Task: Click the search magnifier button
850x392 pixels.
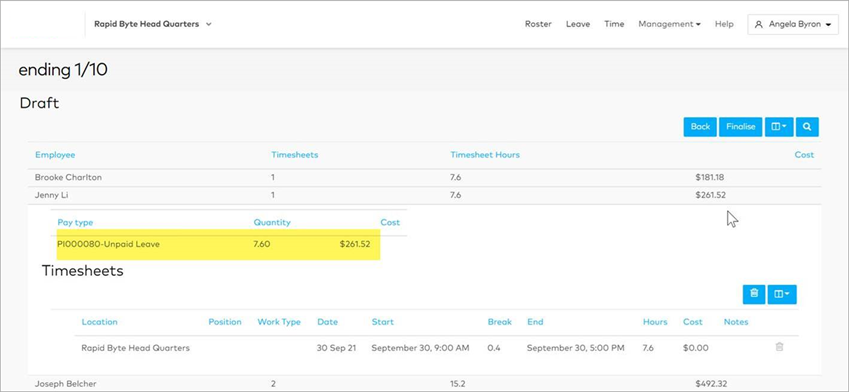Action: [807, 127]
